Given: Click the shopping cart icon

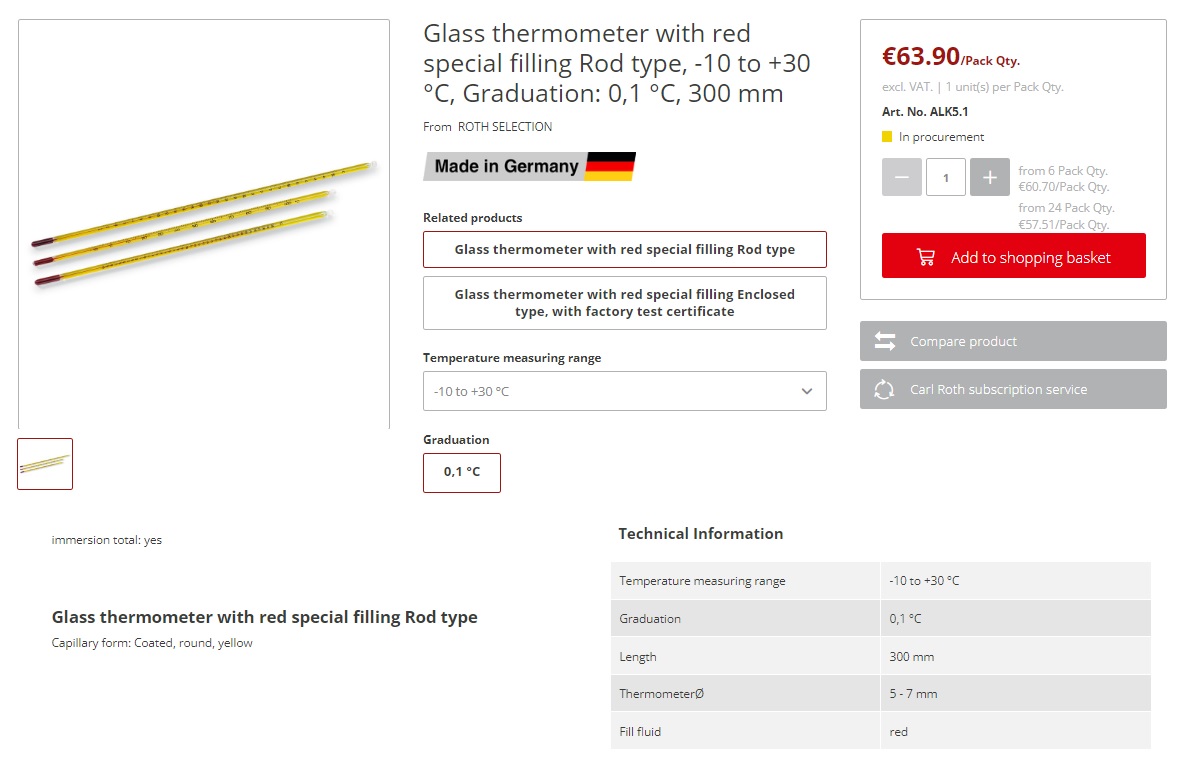Looking at the screenshot, I should pyautogui.click(x=926, y=257).
